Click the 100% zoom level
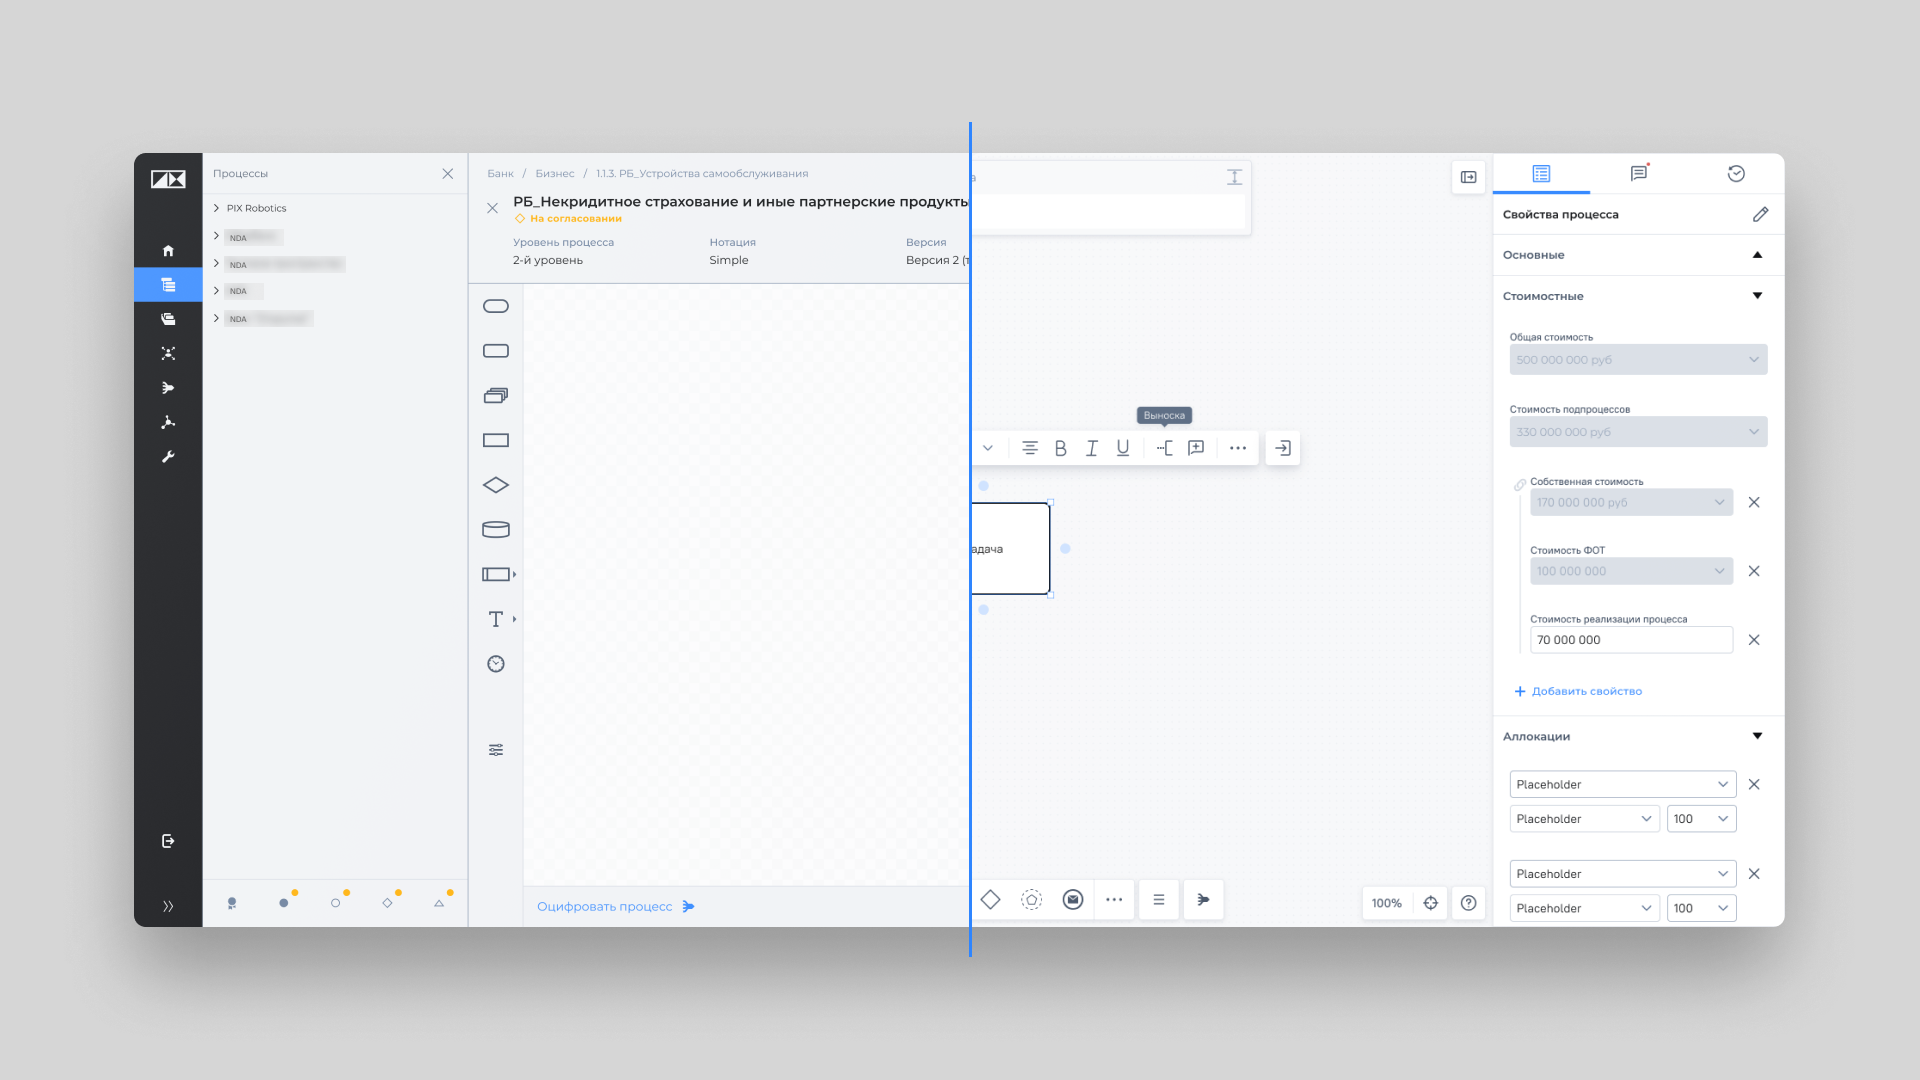1920x1080 pixels. point(1387,903)
